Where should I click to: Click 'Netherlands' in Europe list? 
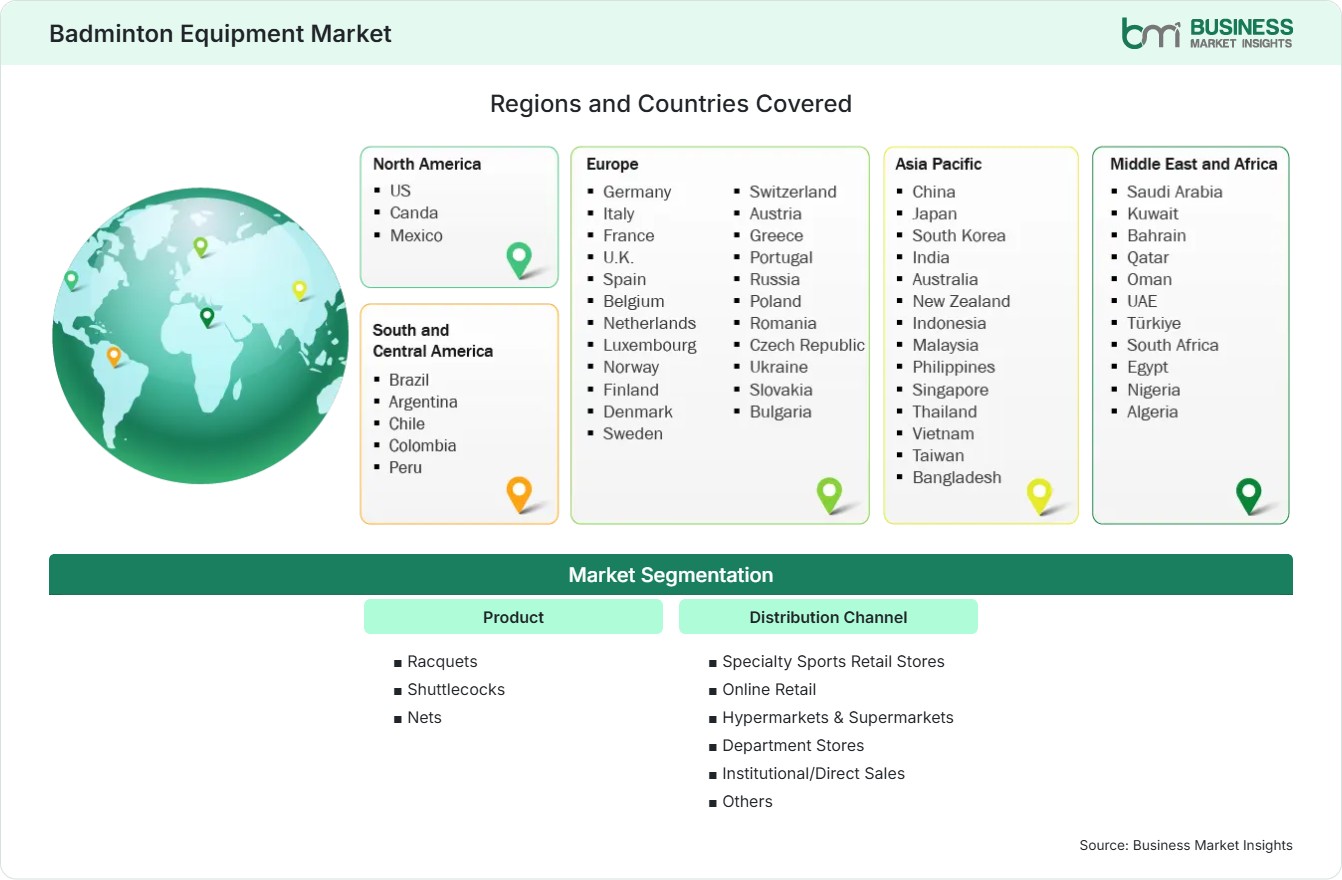coord(649,324)
